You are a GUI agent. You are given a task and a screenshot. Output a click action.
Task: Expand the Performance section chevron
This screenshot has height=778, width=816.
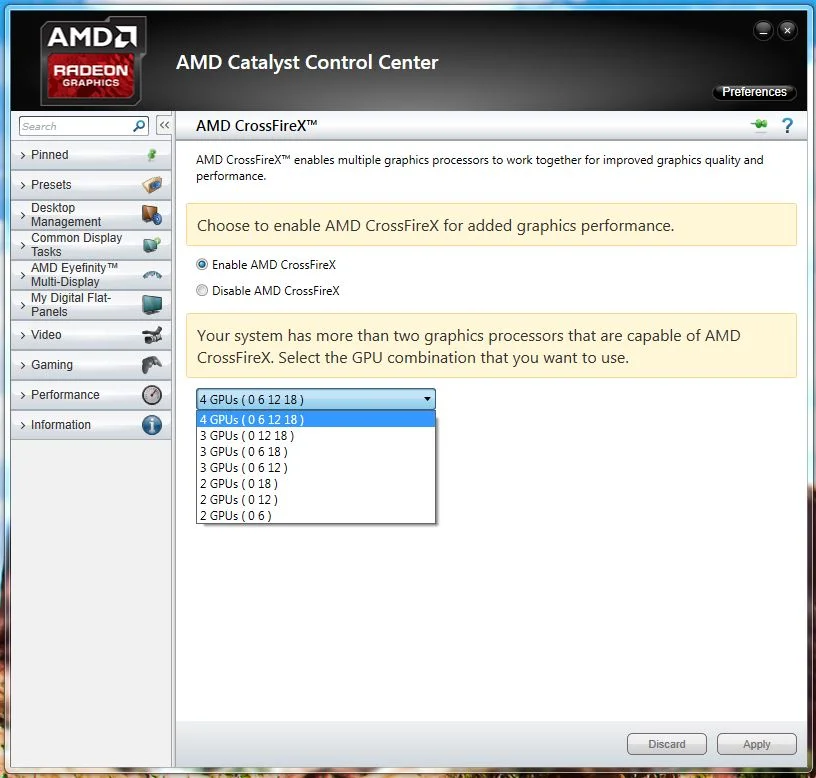23,396
